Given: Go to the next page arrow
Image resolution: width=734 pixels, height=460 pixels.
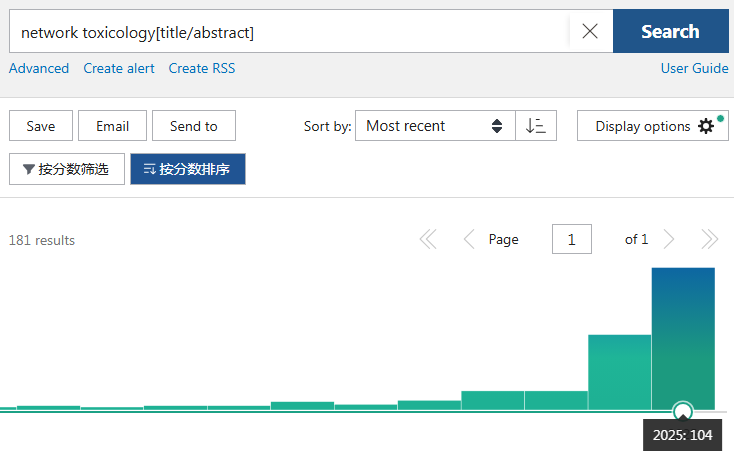Looking at the screenshot, I should [x=669, y=239].
